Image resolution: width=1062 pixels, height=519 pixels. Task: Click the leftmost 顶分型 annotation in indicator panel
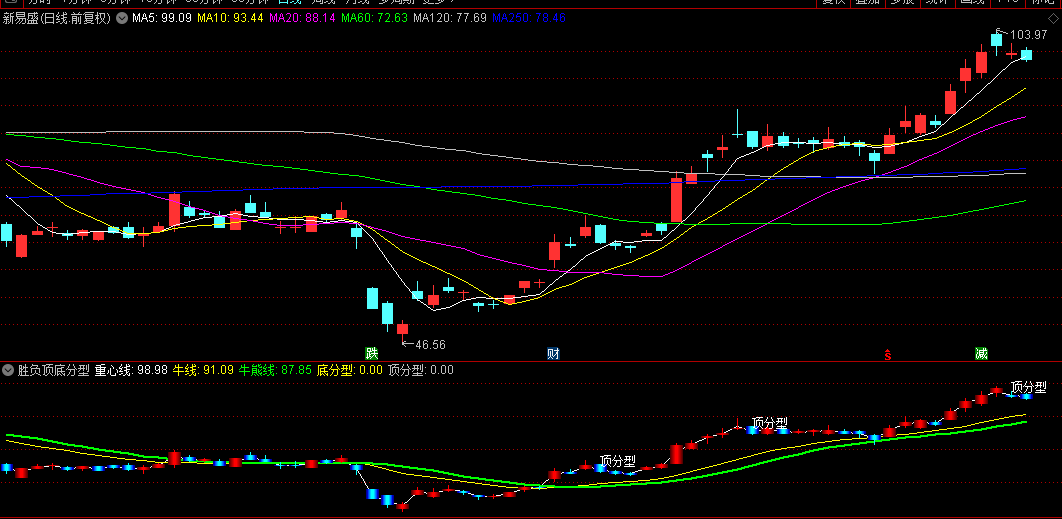click(618, 461)
